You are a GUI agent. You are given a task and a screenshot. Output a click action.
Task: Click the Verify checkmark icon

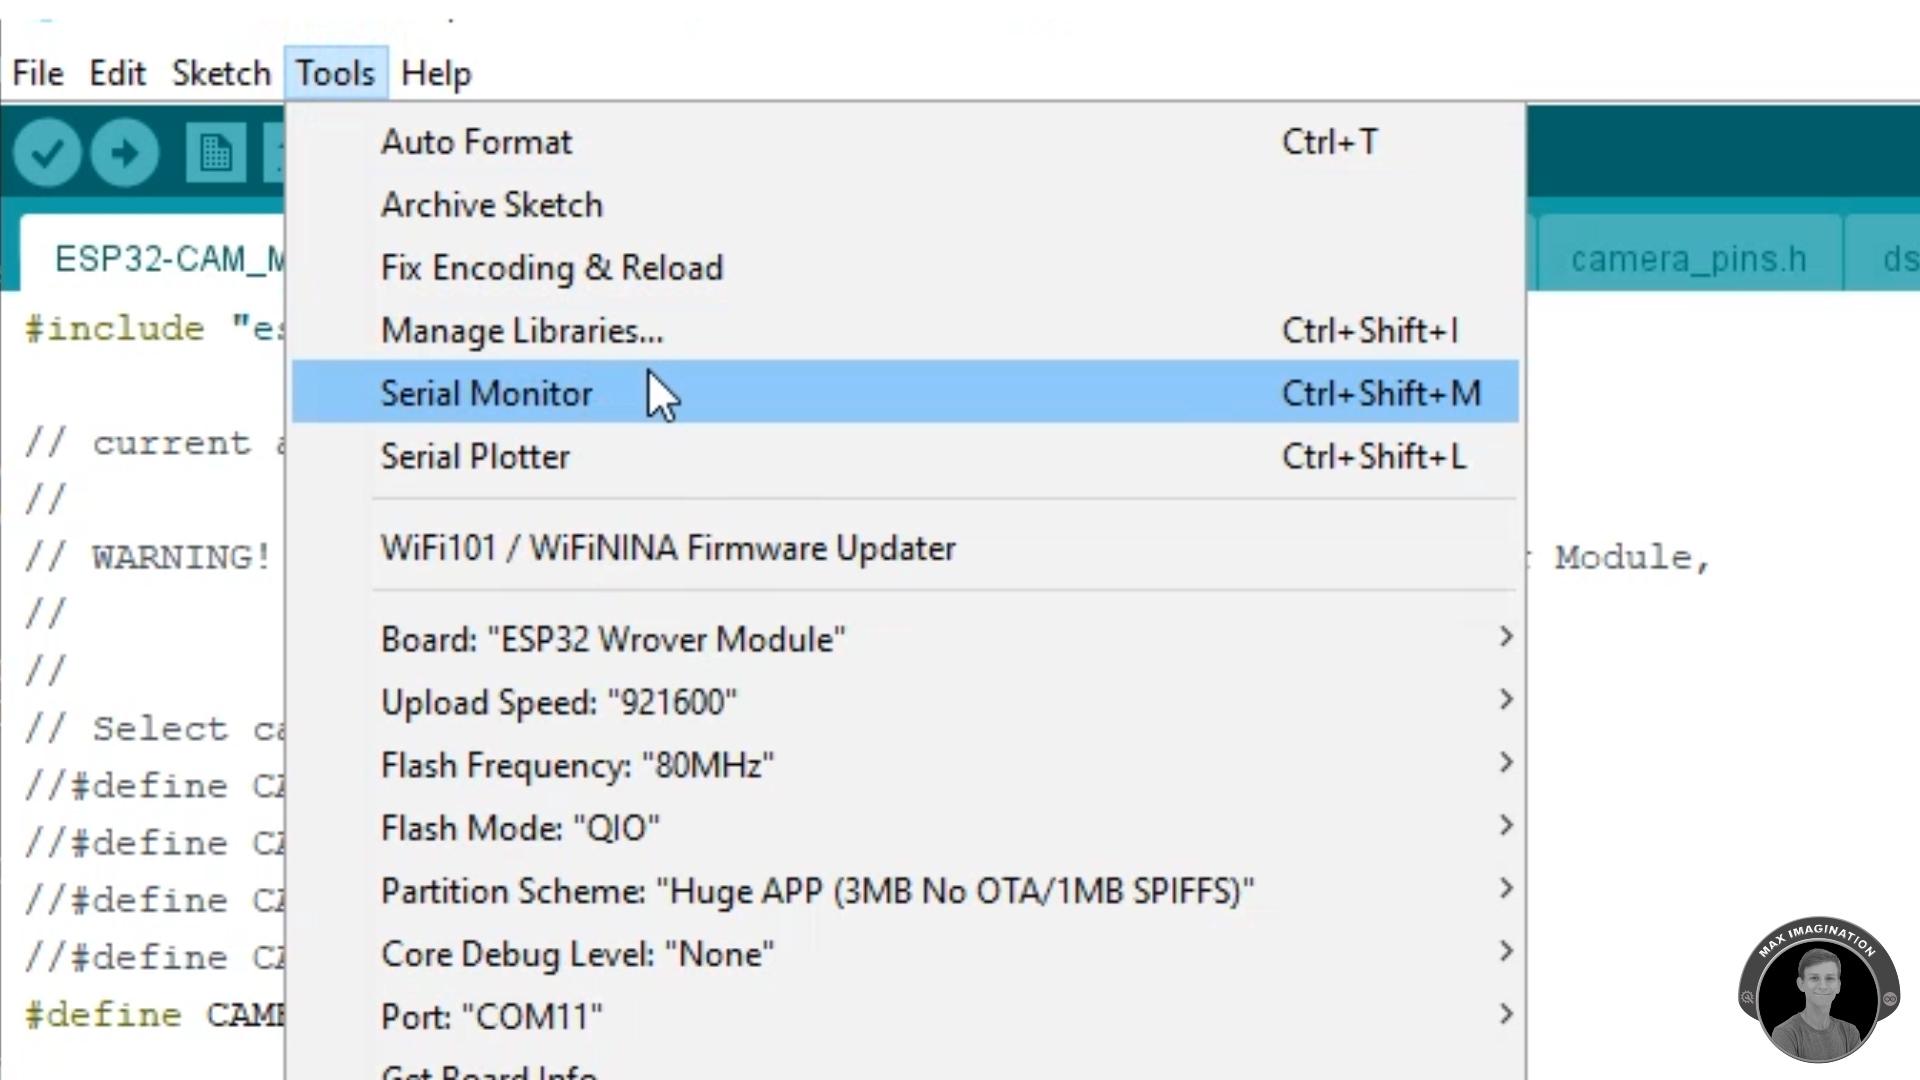[x=47, y=153]
